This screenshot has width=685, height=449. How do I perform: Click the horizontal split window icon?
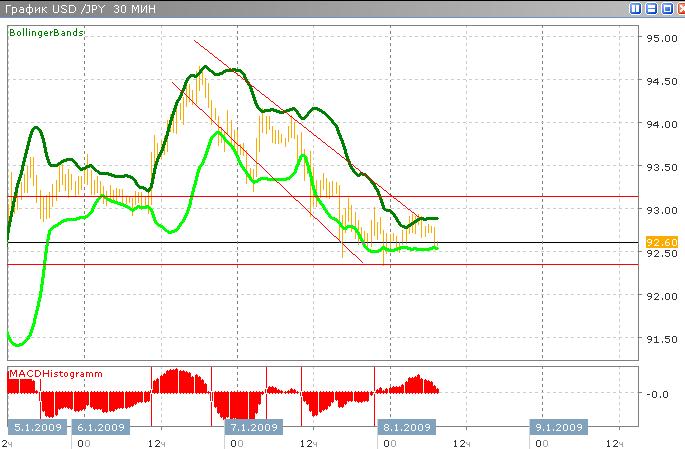(650, 8)
